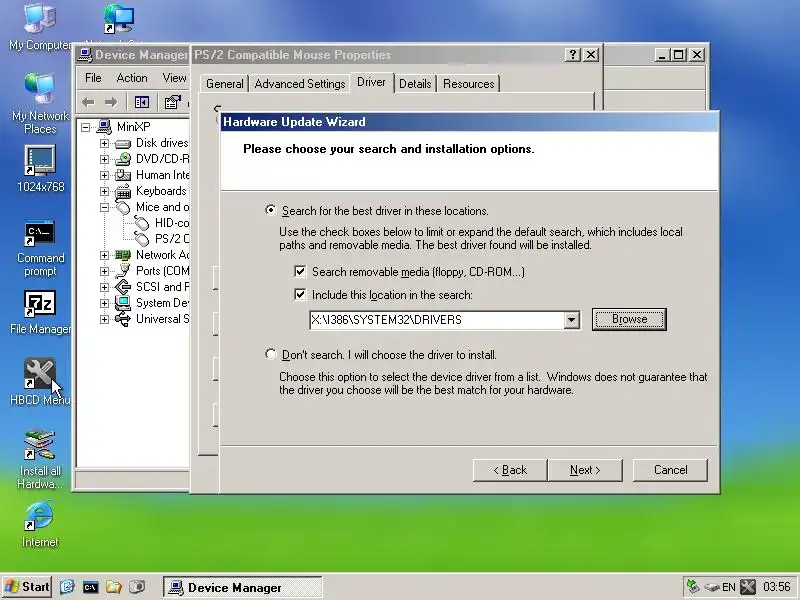The image size is (800, 600).
Task: Expand Keyboards tree node
Action: [x=104, y=191]
